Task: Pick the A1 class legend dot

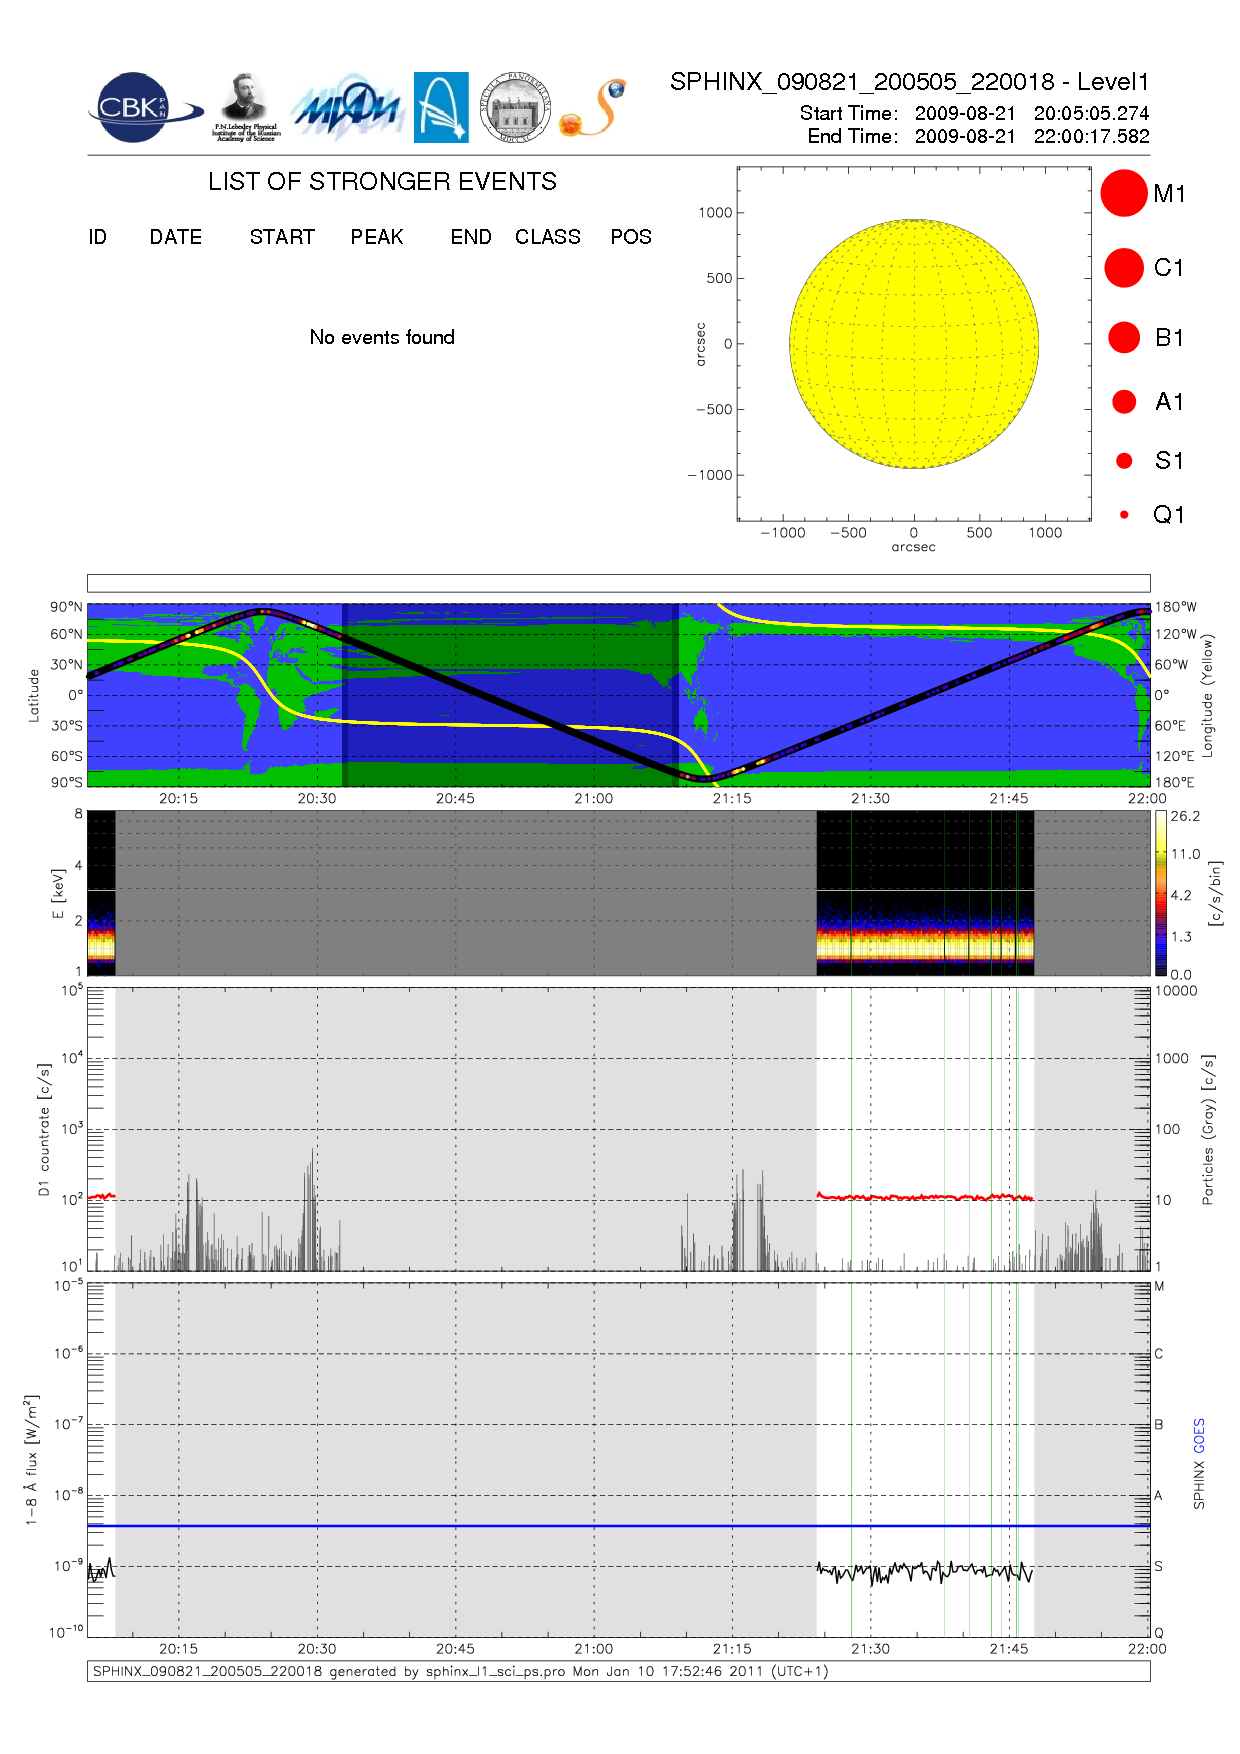Action: click(1124, 402)
